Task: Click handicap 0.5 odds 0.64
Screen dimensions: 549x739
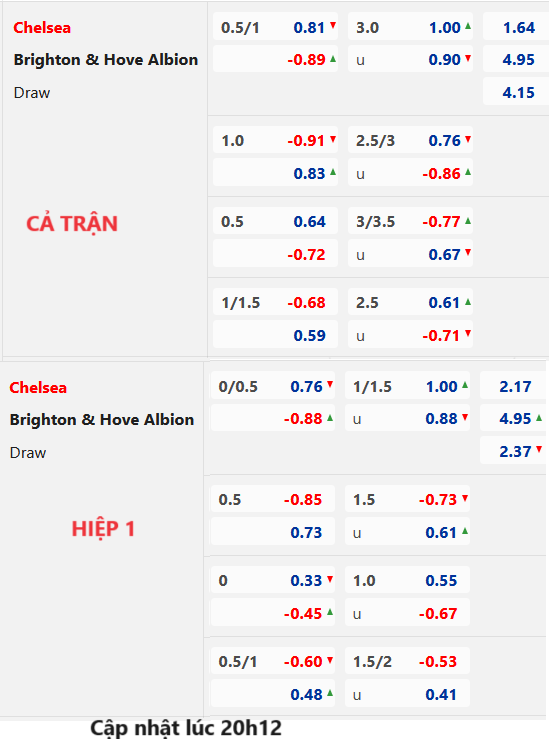Action: click(309, 222)
